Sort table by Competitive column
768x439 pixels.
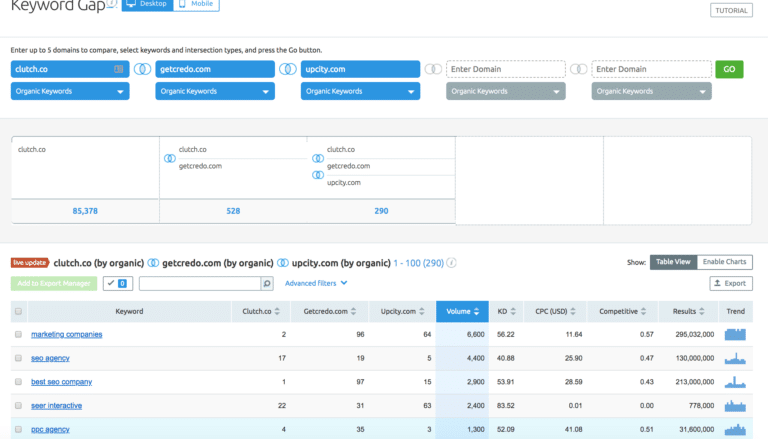pos(623,311)
